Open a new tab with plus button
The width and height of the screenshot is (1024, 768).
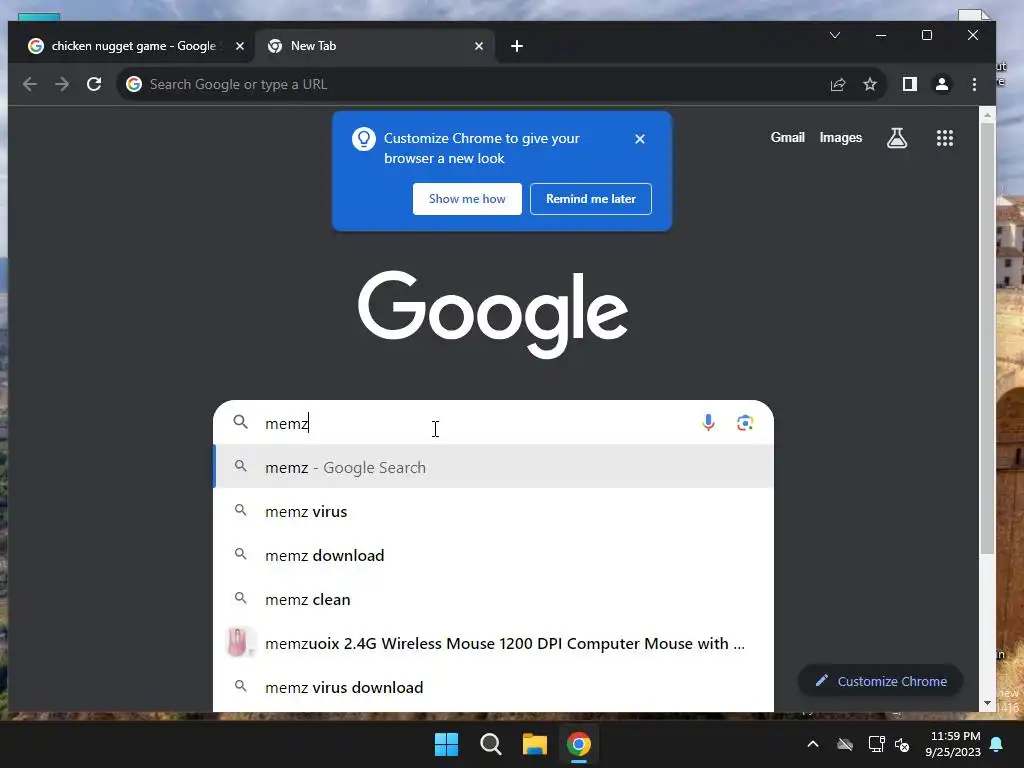(517, 46)
